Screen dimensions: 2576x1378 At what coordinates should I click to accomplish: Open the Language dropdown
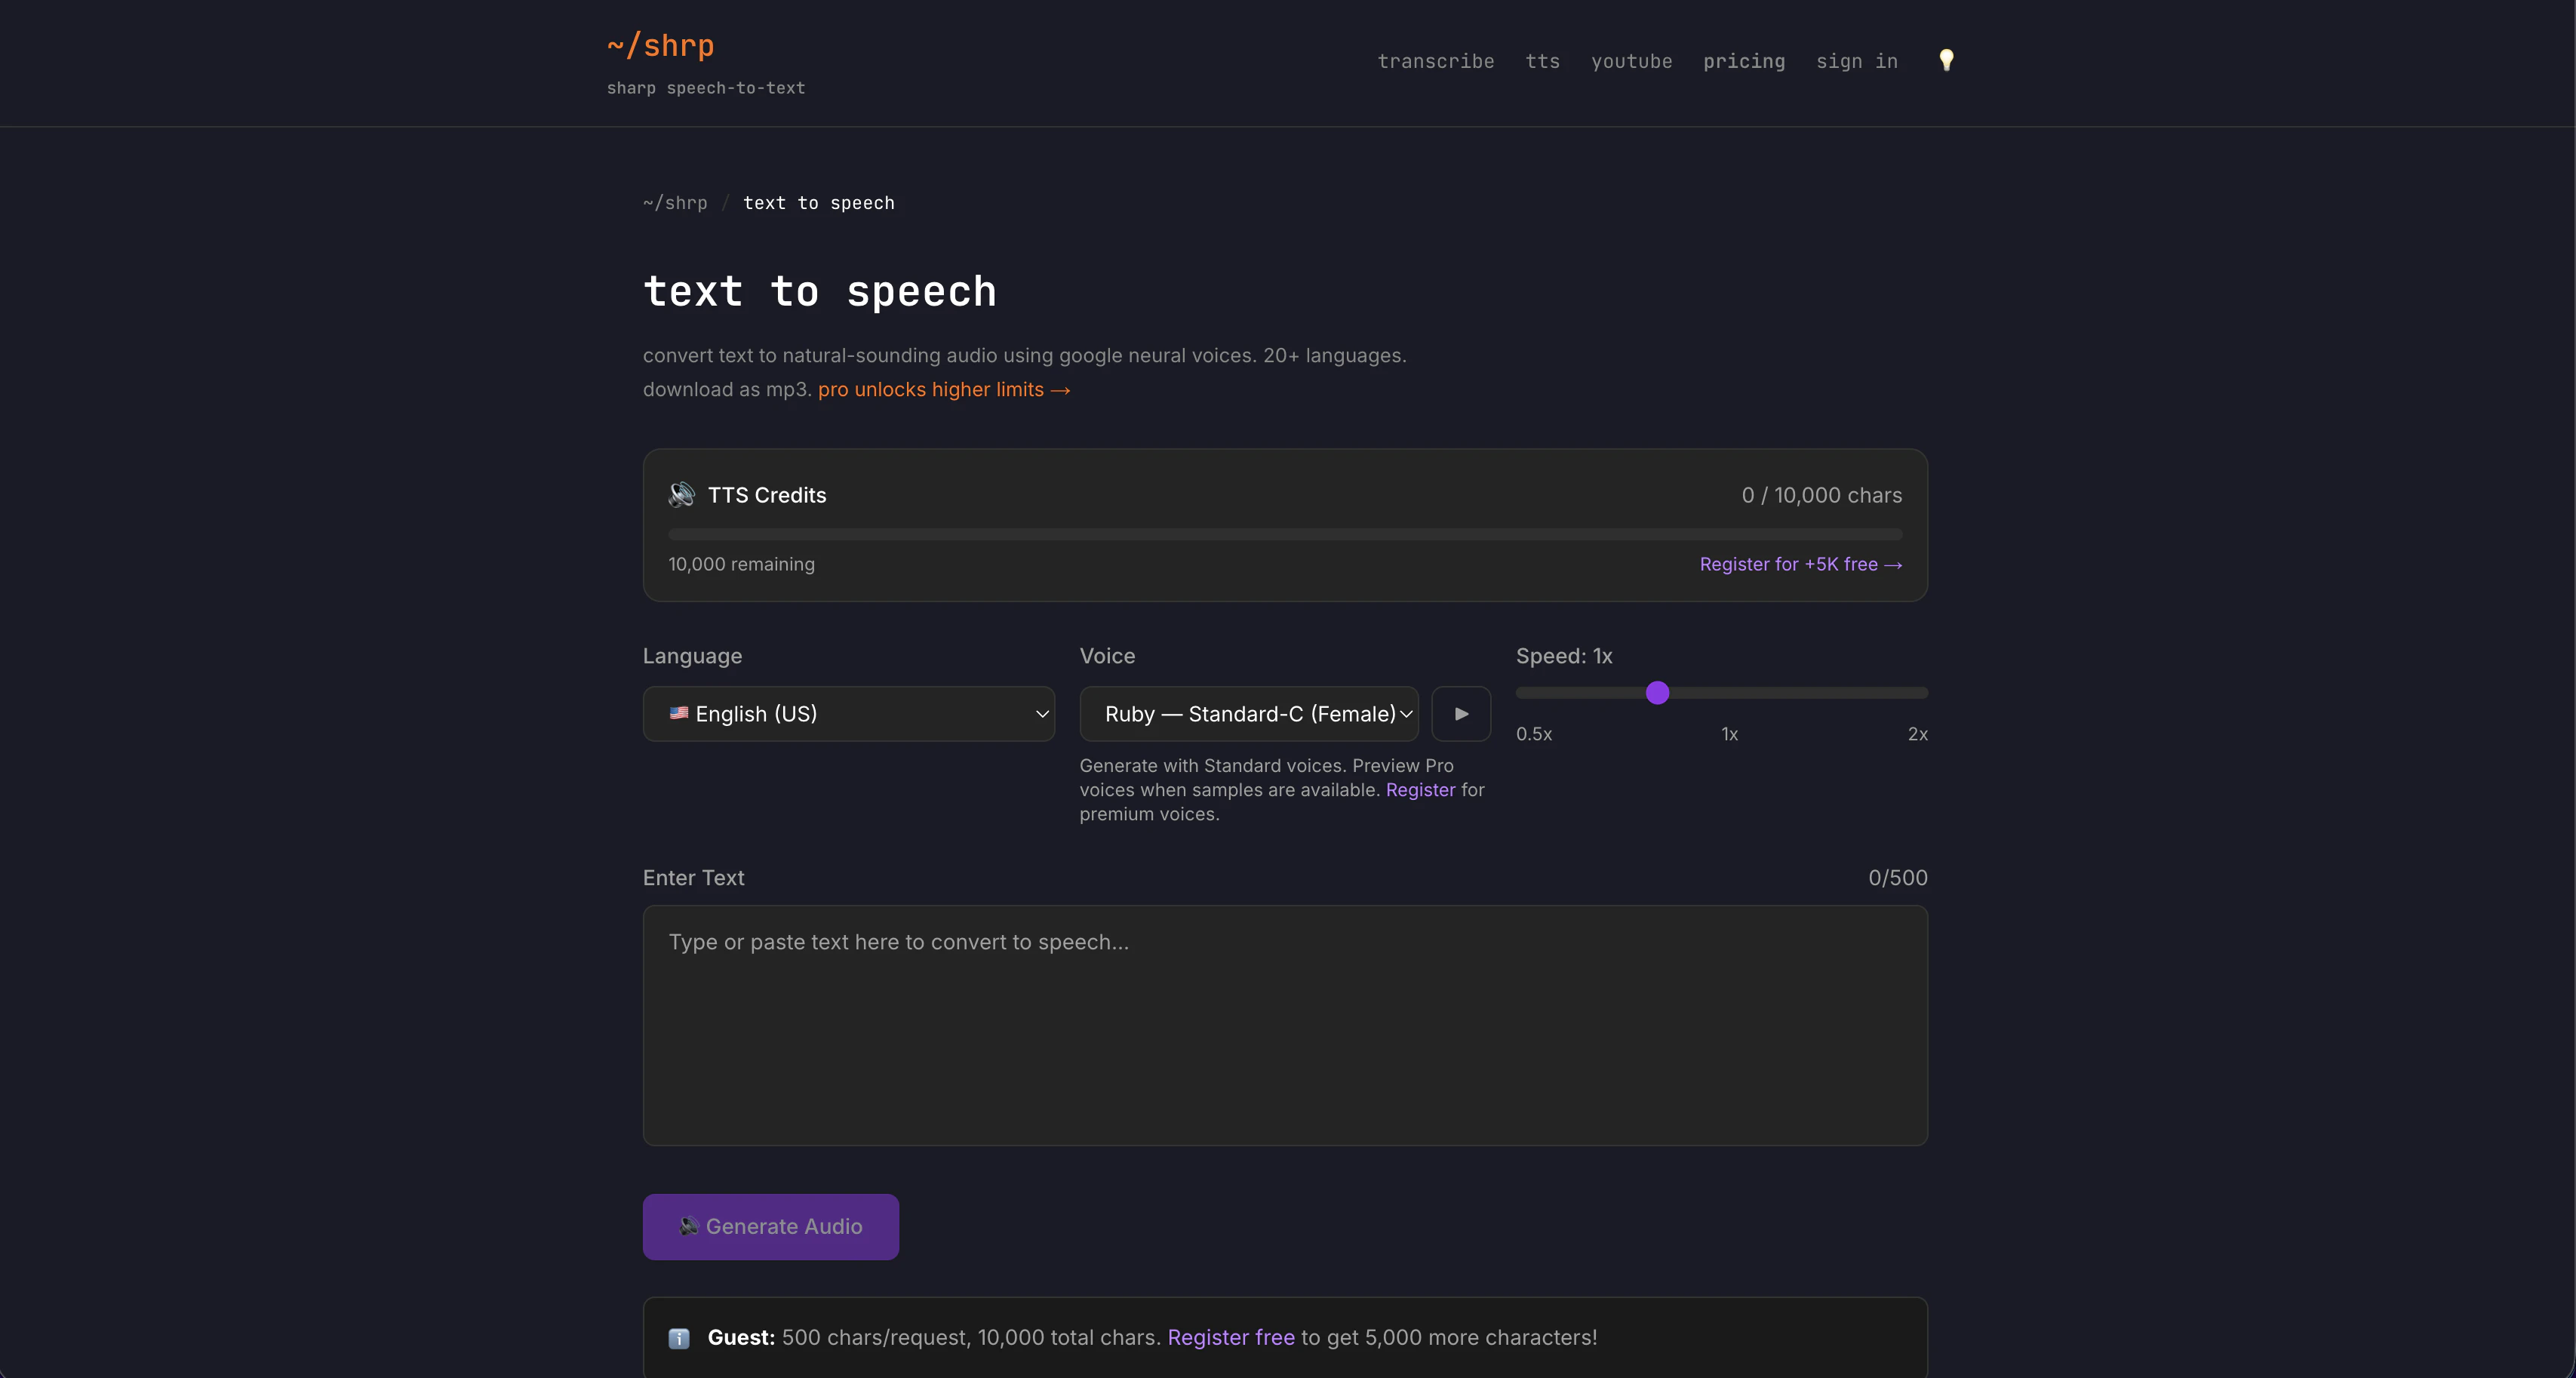849,714
